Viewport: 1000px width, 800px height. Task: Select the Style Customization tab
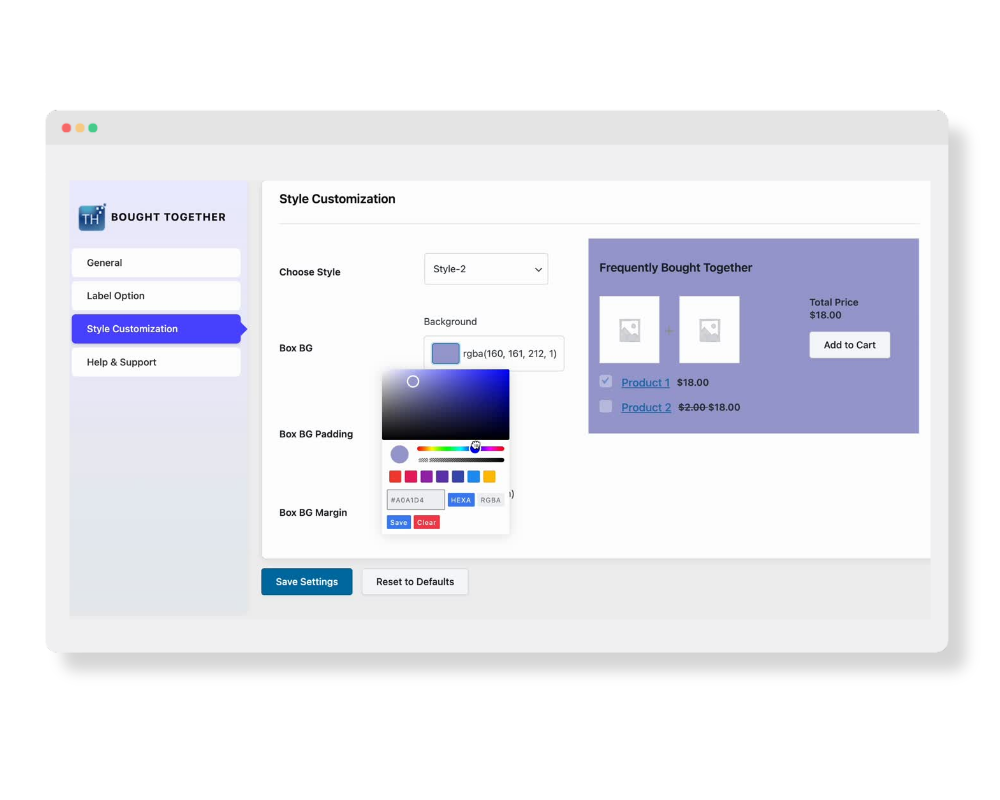pos(156,329)
